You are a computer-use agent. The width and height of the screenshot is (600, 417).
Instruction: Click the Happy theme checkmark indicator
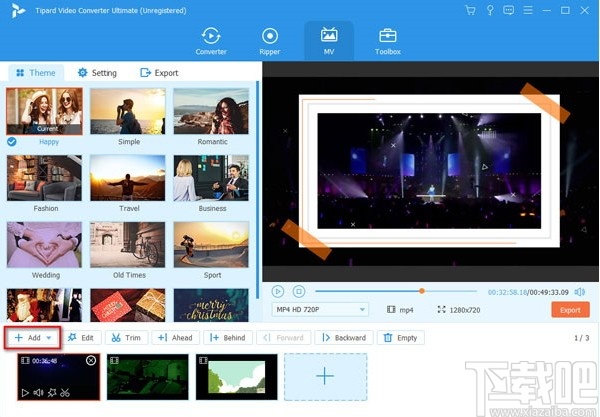click(x=12, y=142)
